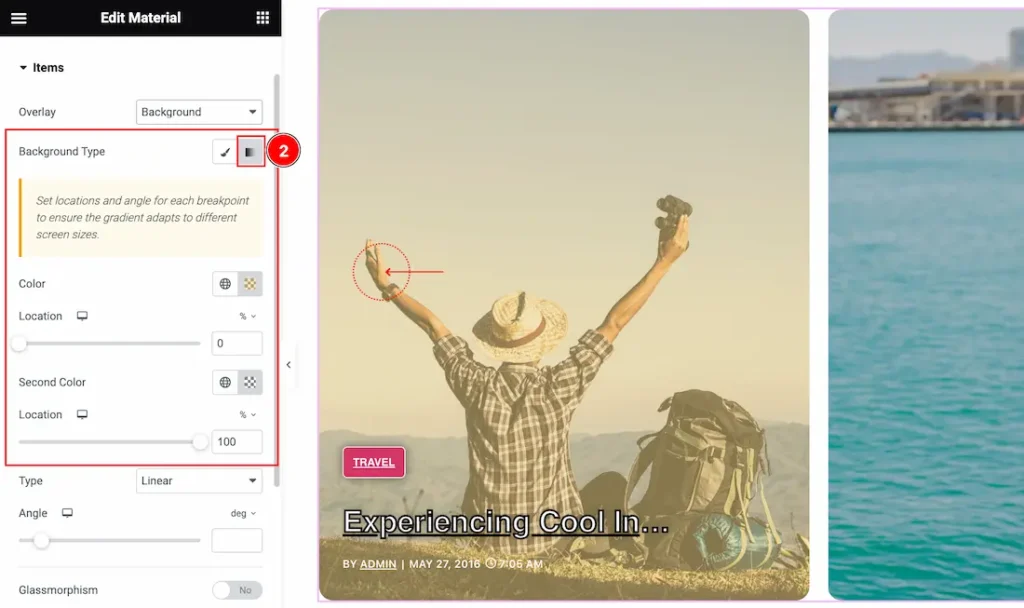Collapse the Items section
The image size is (1024, 608).
click(41, 67)
